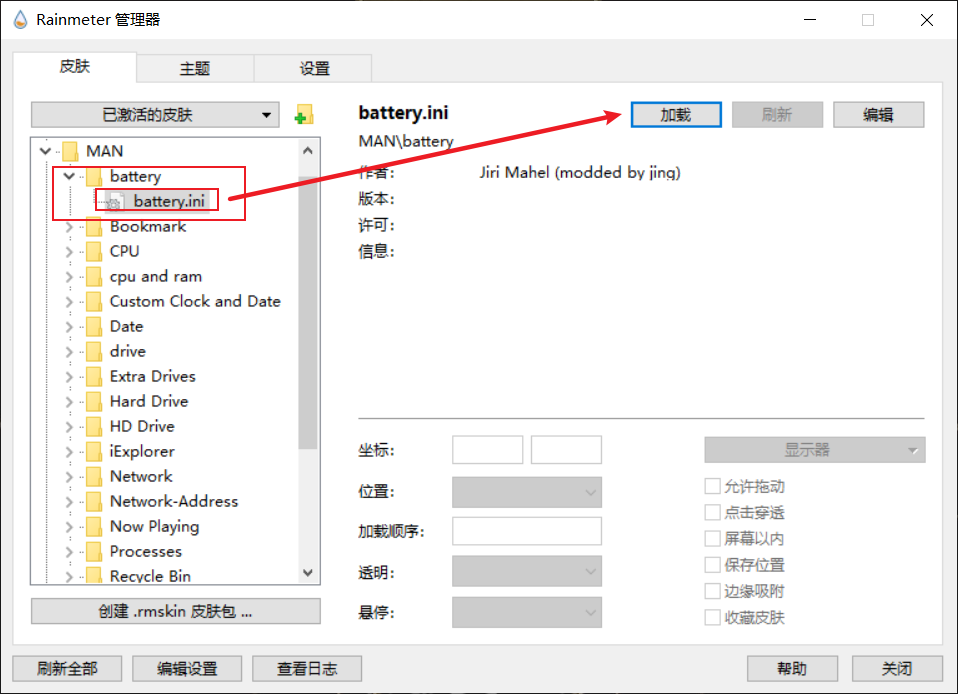This screenshot has width=958, height=694.
Task: Click the Processes folder icon
Action: coord(94,552)
